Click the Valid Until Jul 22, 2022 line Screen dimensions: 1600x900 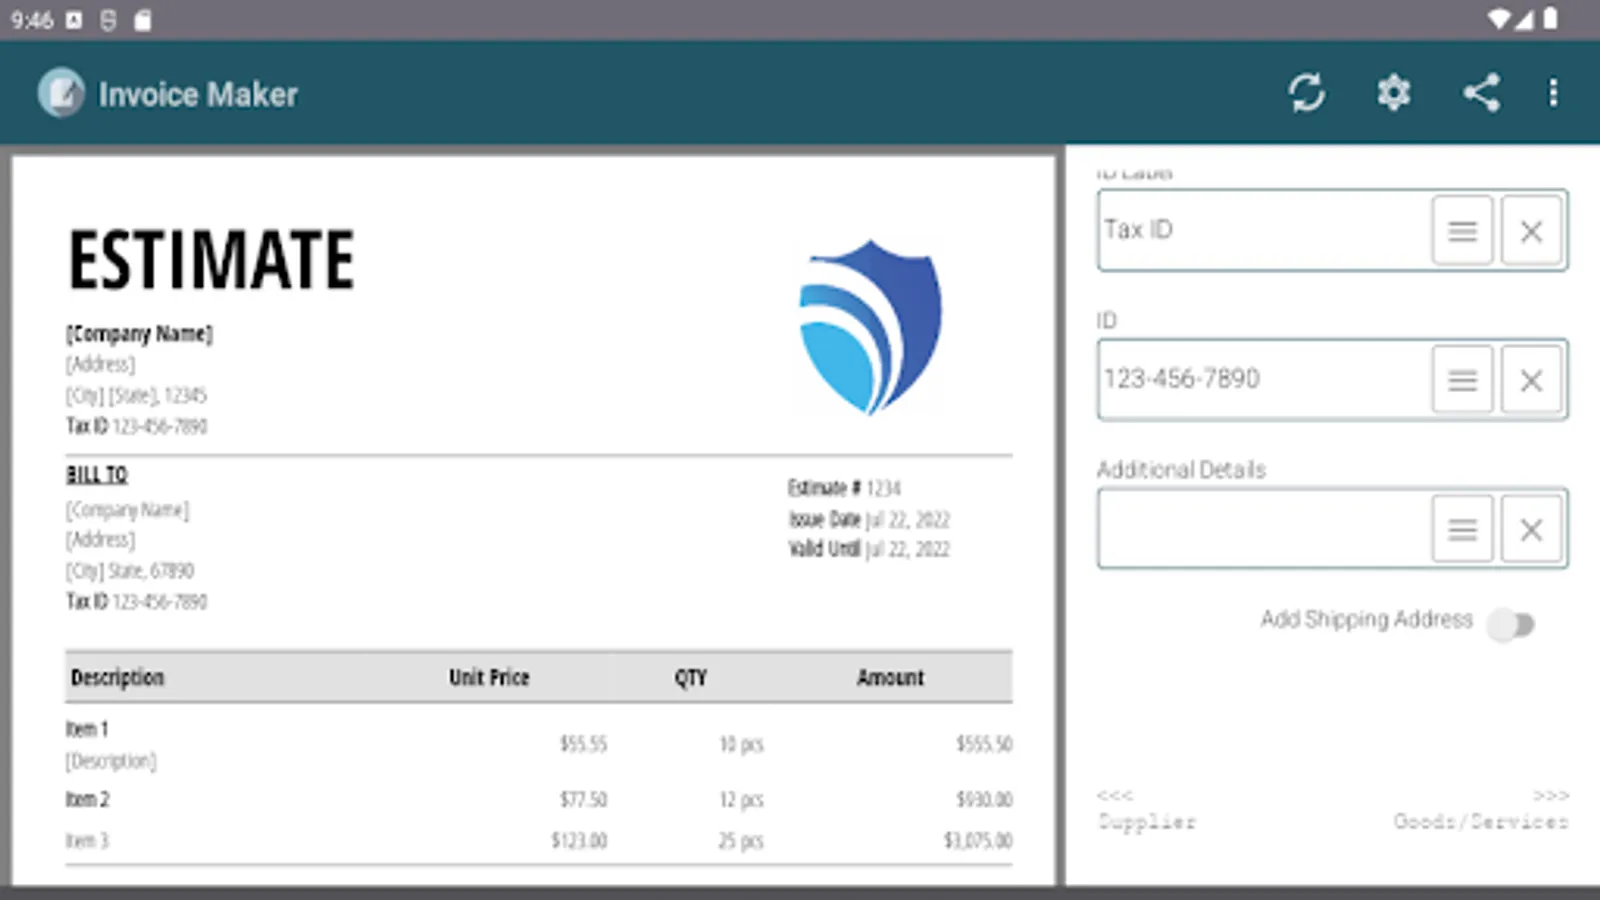coord(869,549)
